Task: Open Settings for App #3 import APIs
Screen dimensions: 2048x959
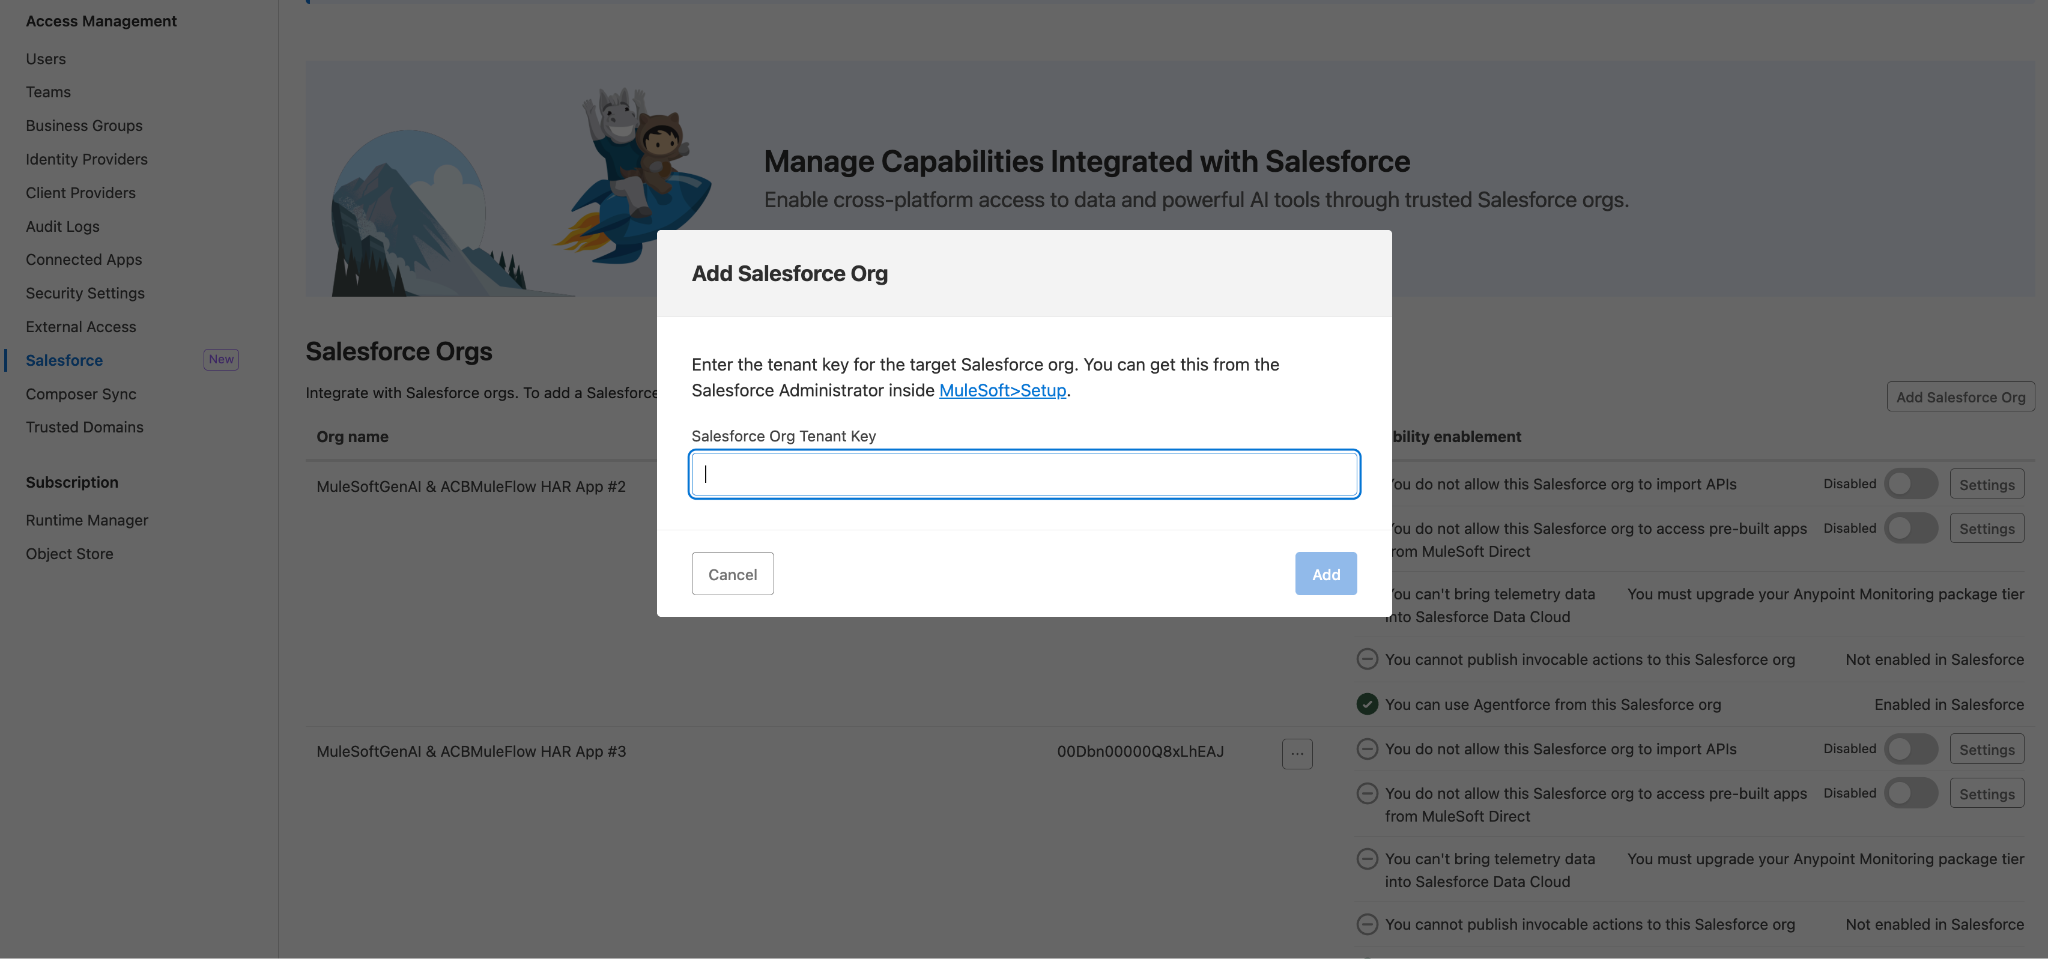Action: 1987,749
